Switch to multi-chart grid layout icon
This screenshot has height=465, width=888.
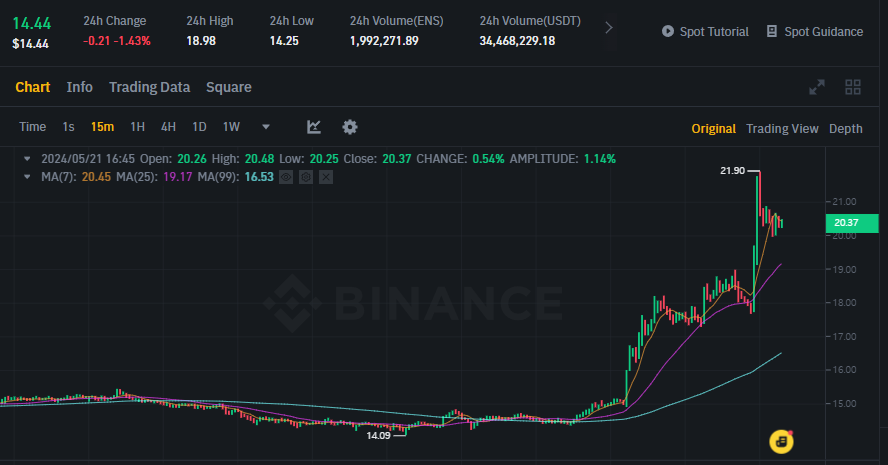tap(852, 87)
